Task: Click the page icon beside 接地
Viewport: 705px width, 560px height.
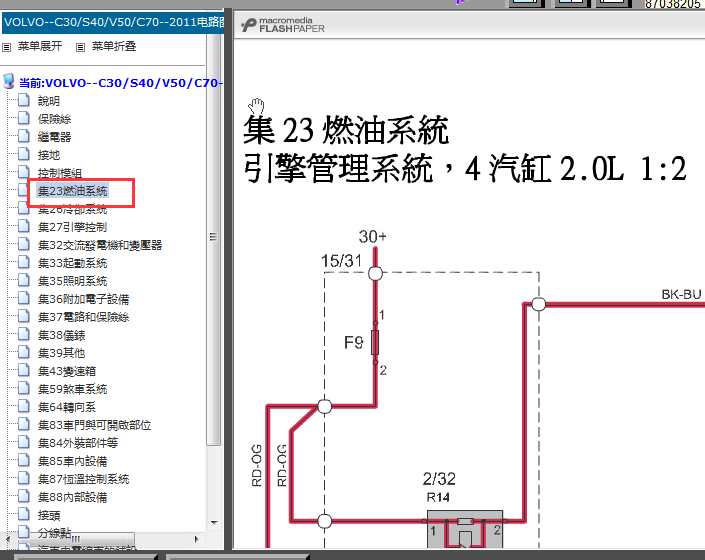Action: click(24, 154)
